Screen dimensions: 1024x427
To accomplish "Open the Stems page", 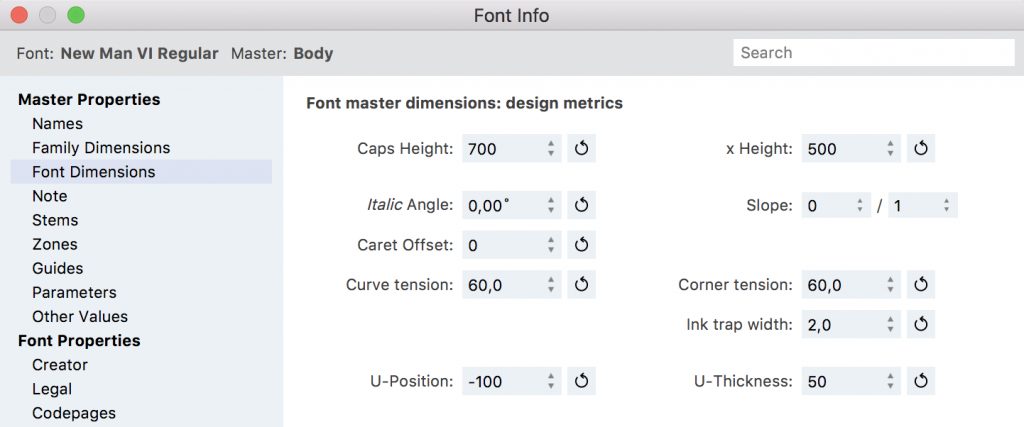I will pos(55,220).
